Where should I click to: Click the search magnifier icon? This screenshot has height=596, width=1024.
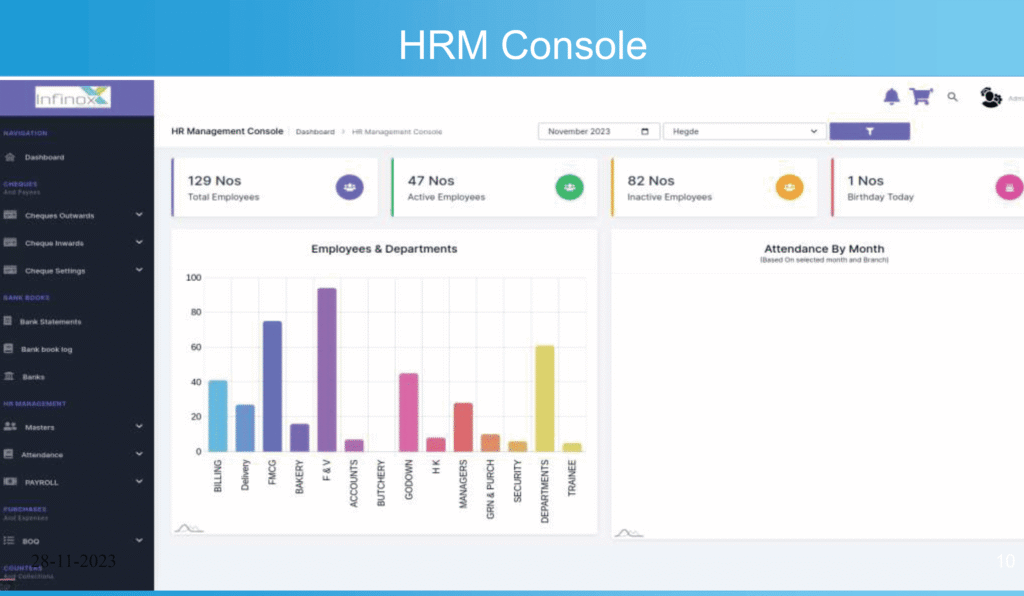953,97
